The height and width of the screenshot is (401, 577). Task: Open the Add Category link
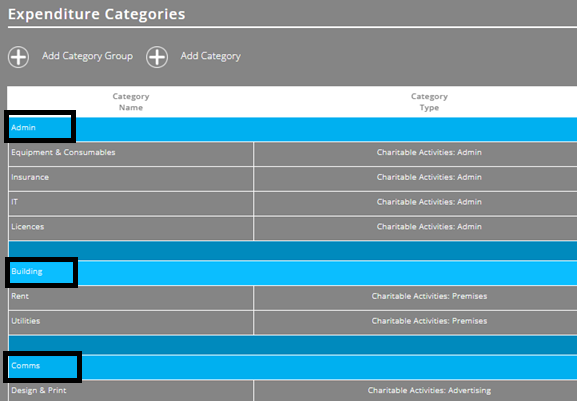[210, 56]
